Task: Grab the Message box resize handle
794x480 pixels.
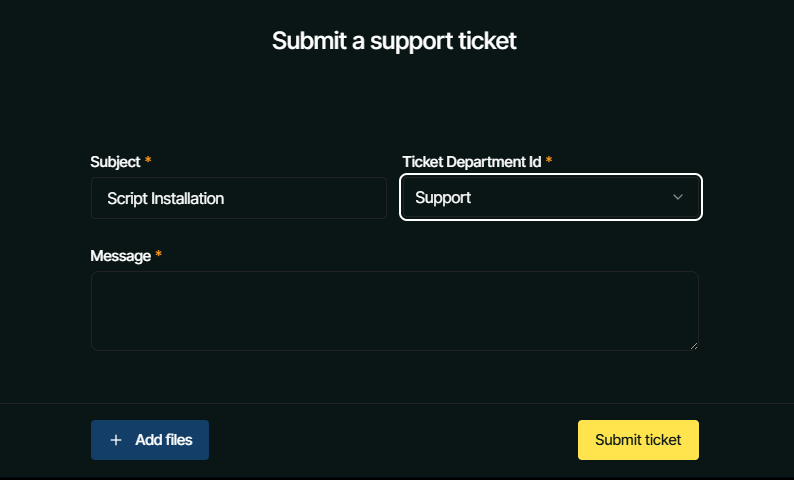Action: coord(693,345)
